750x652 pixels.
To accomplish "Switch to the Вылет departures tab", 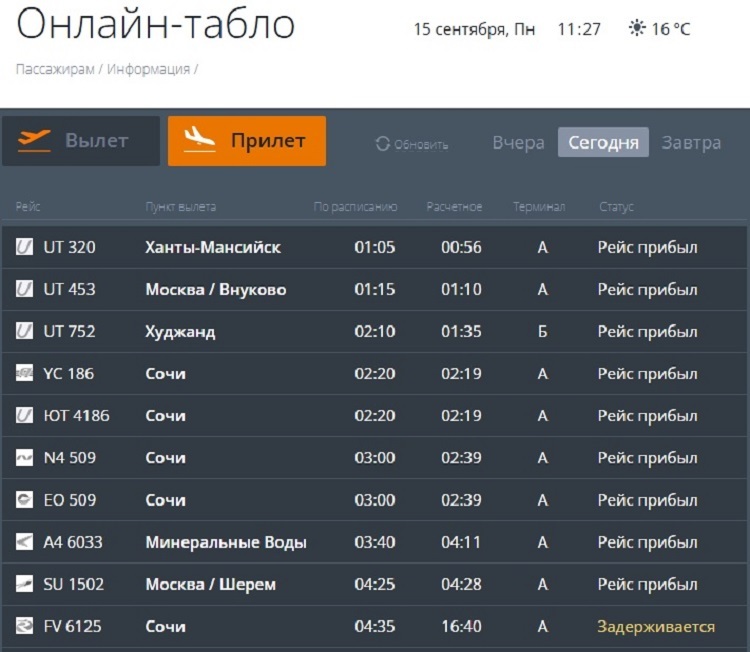I will [80, 141].
